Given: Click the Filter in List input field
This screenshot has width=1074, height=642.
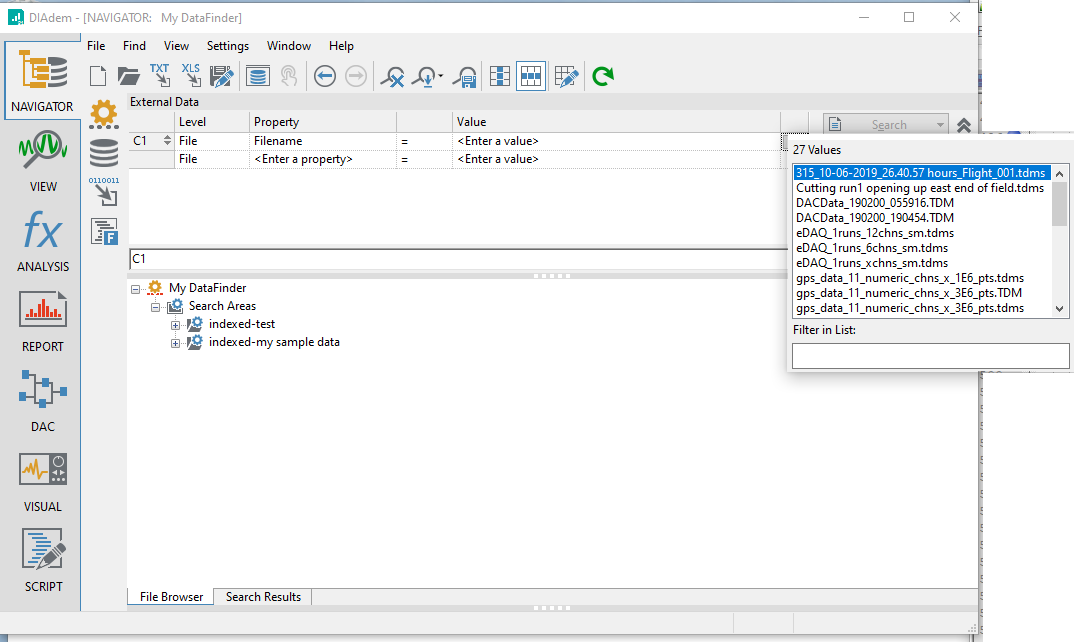Looking at the screenshot, I should click(930, 355).
